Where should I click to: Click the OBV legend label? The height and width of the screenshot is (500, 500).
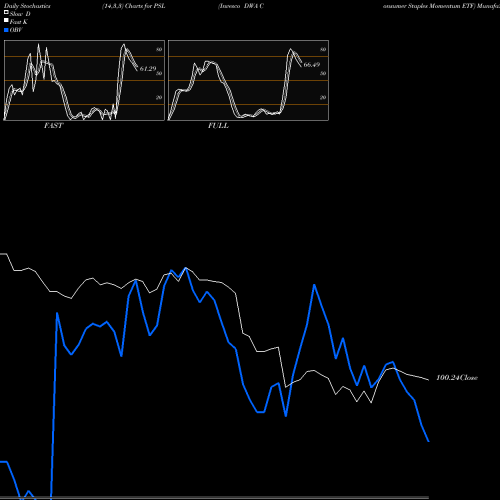coord(16,30)
